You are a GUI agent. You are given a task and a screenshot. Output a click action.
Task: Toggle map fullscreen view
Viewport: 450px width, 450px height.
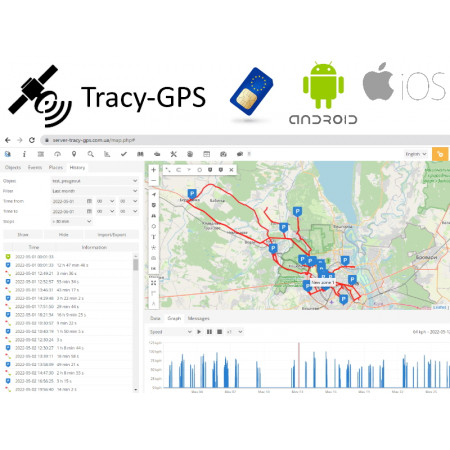pyautogui.click(x=154, y=283)
